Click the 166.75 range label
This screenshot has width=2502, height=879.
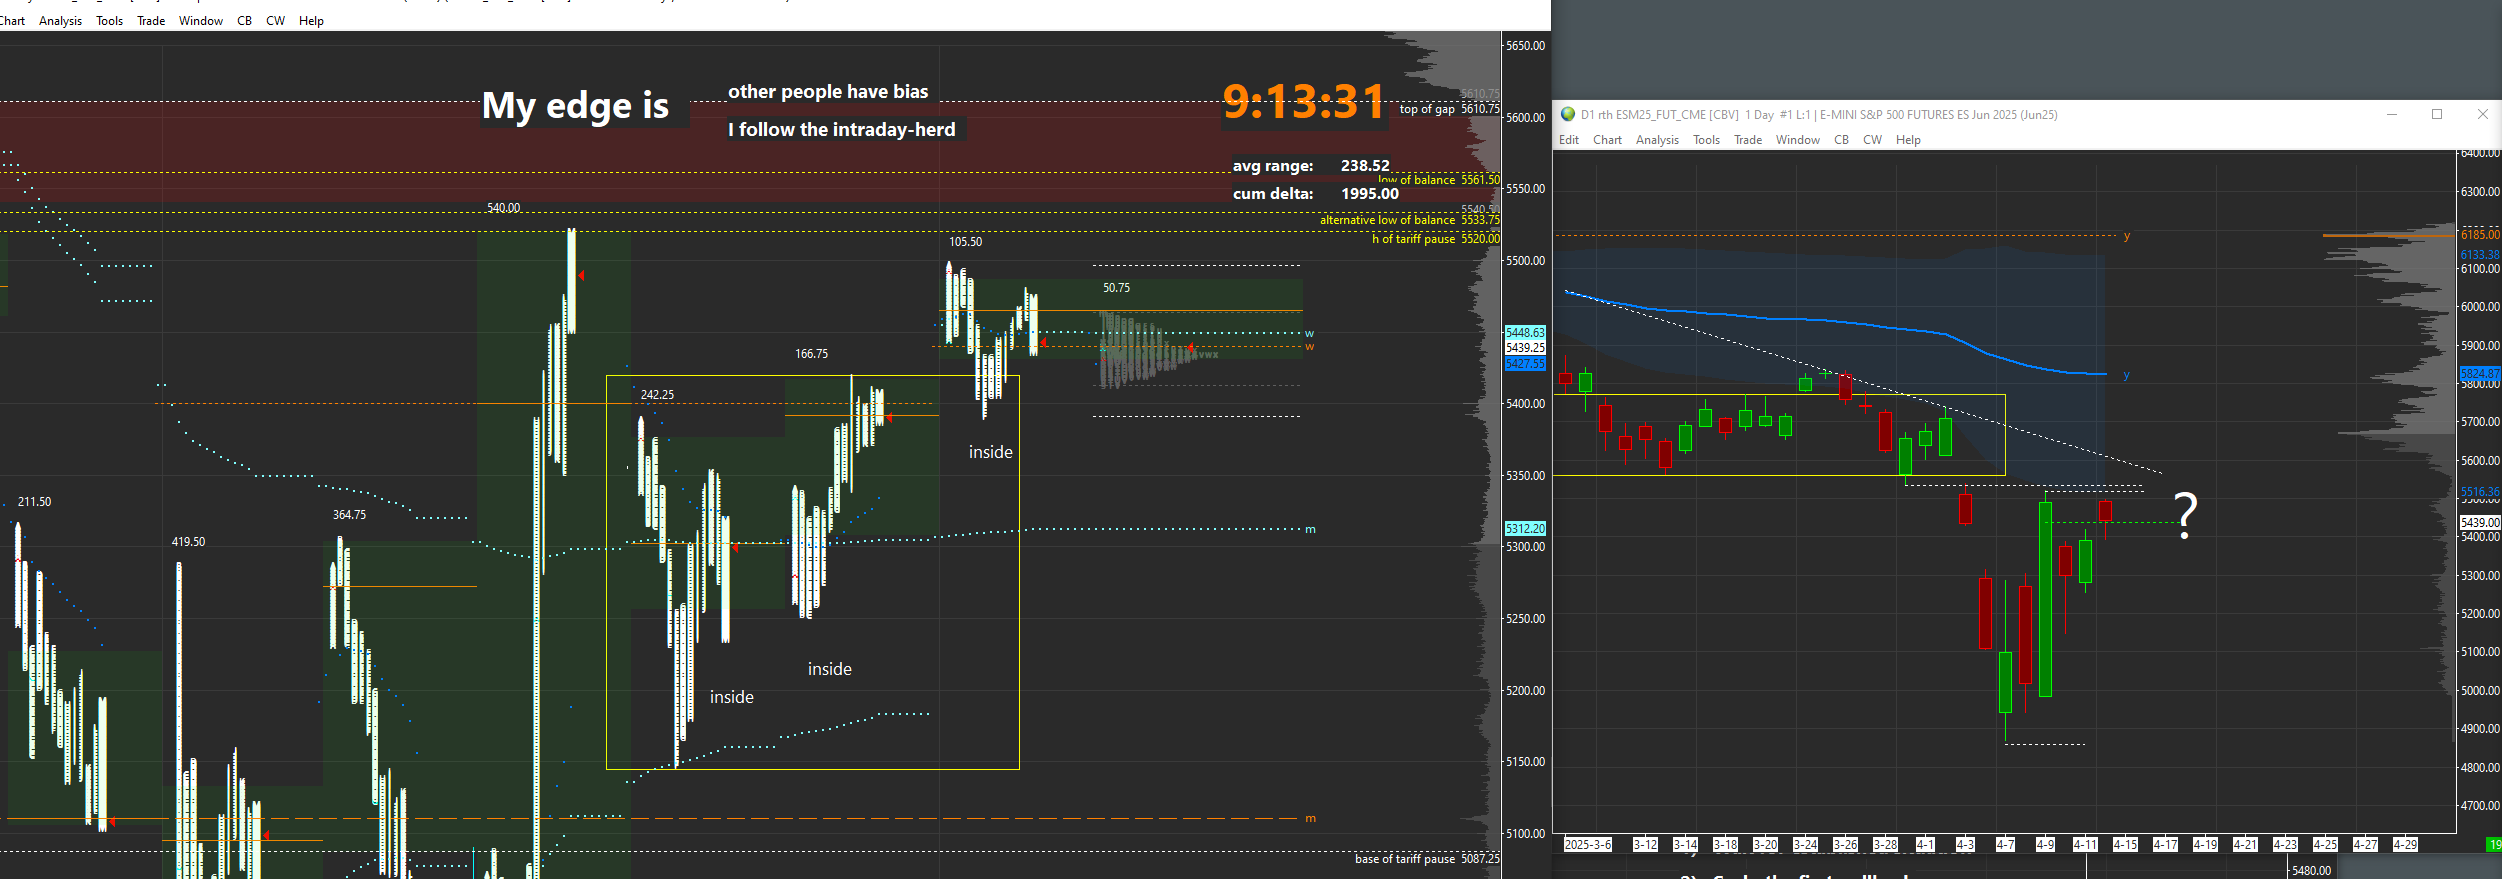pos(812,354)
